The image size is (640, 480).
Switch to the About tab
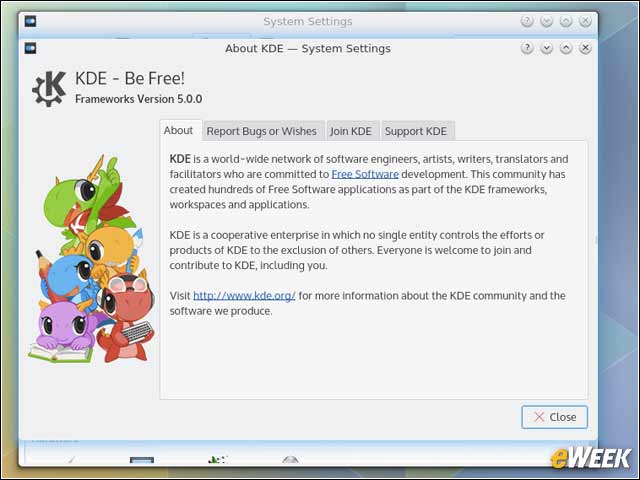click(178, 131)
